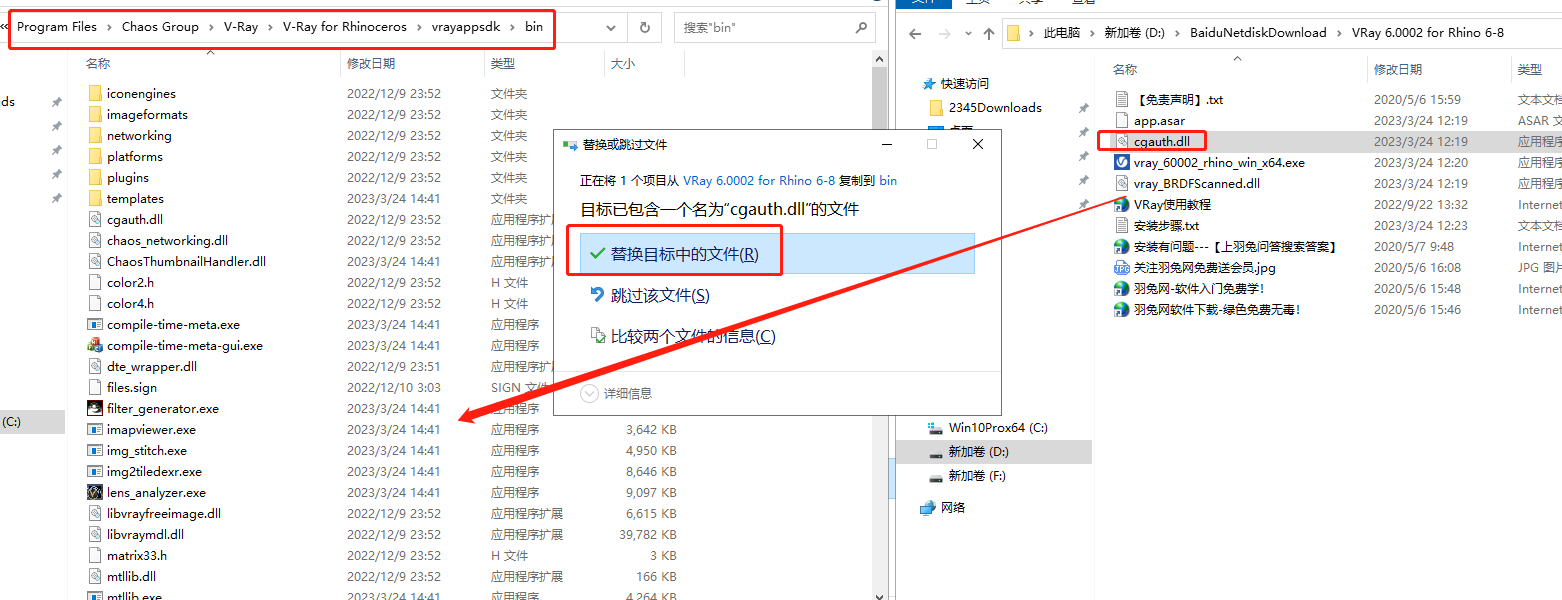Image resolution: width=1562 pixels, height=600 pixels.
Task: Select filter_generator.exe icon
Action: pyautogui.click(x=95, y=408)
